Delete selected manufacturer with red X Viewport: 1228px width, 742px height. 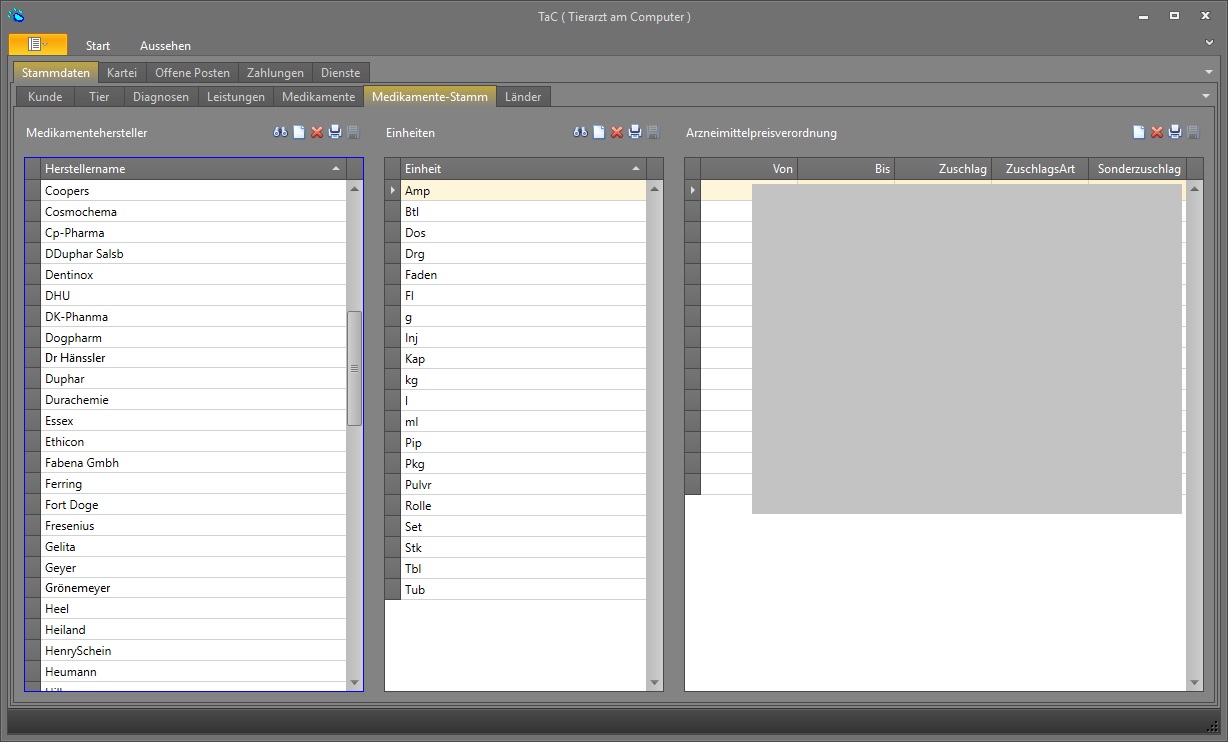(x=317, y=132)
